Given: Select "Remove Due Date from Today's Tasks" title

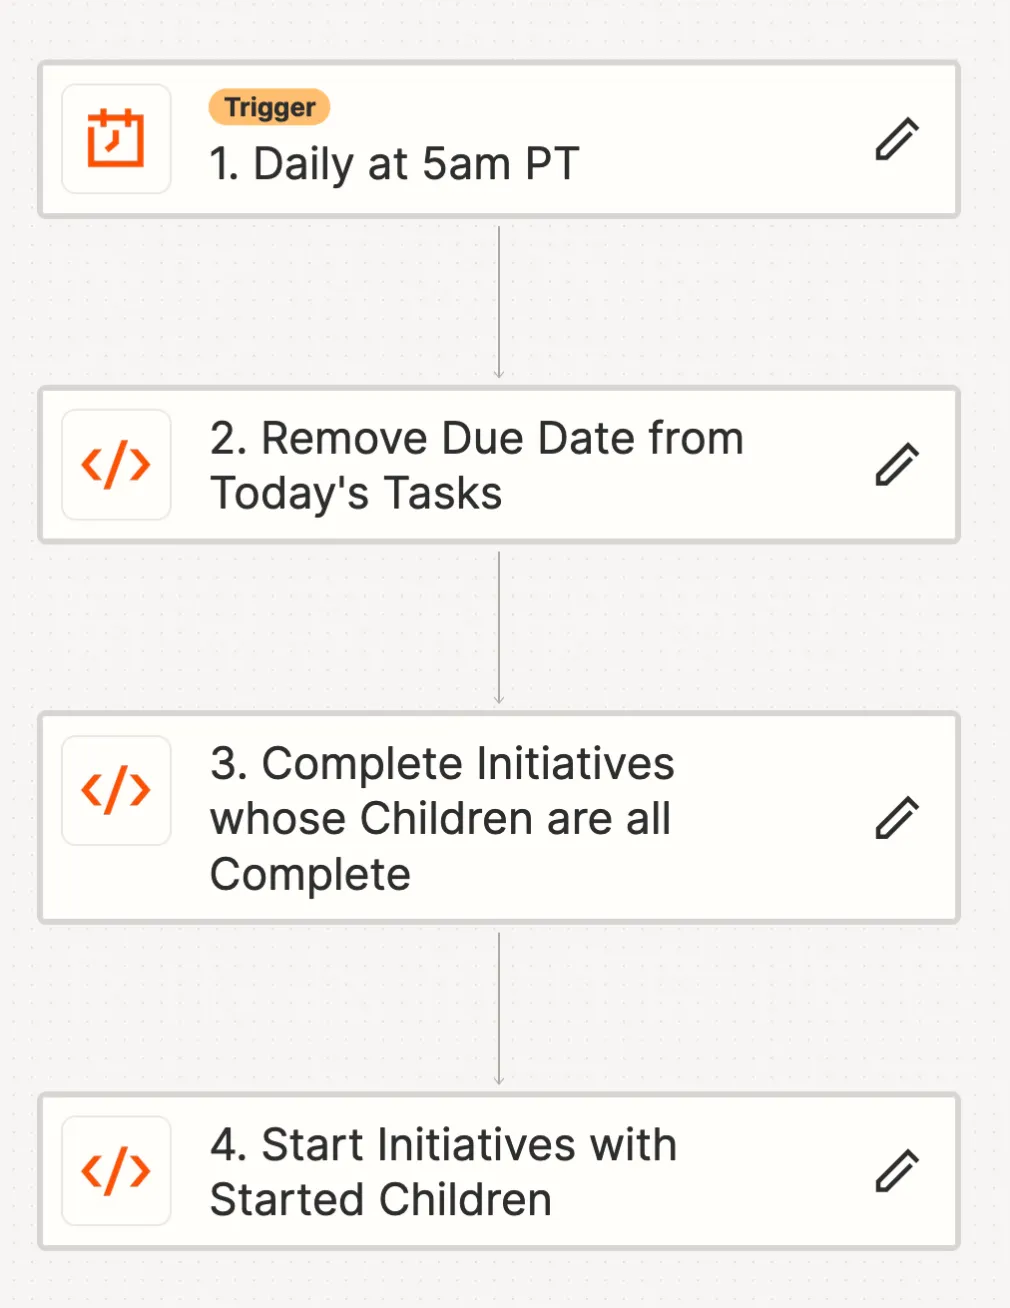Looking at the screenshot, I should [x=476, y=466].
